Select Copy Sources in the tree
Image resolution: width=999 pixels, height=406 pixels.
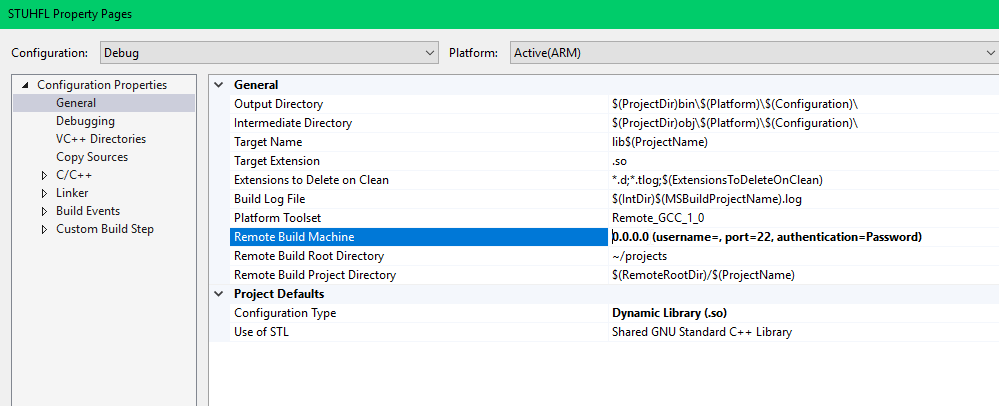click(x=92, y=156)
